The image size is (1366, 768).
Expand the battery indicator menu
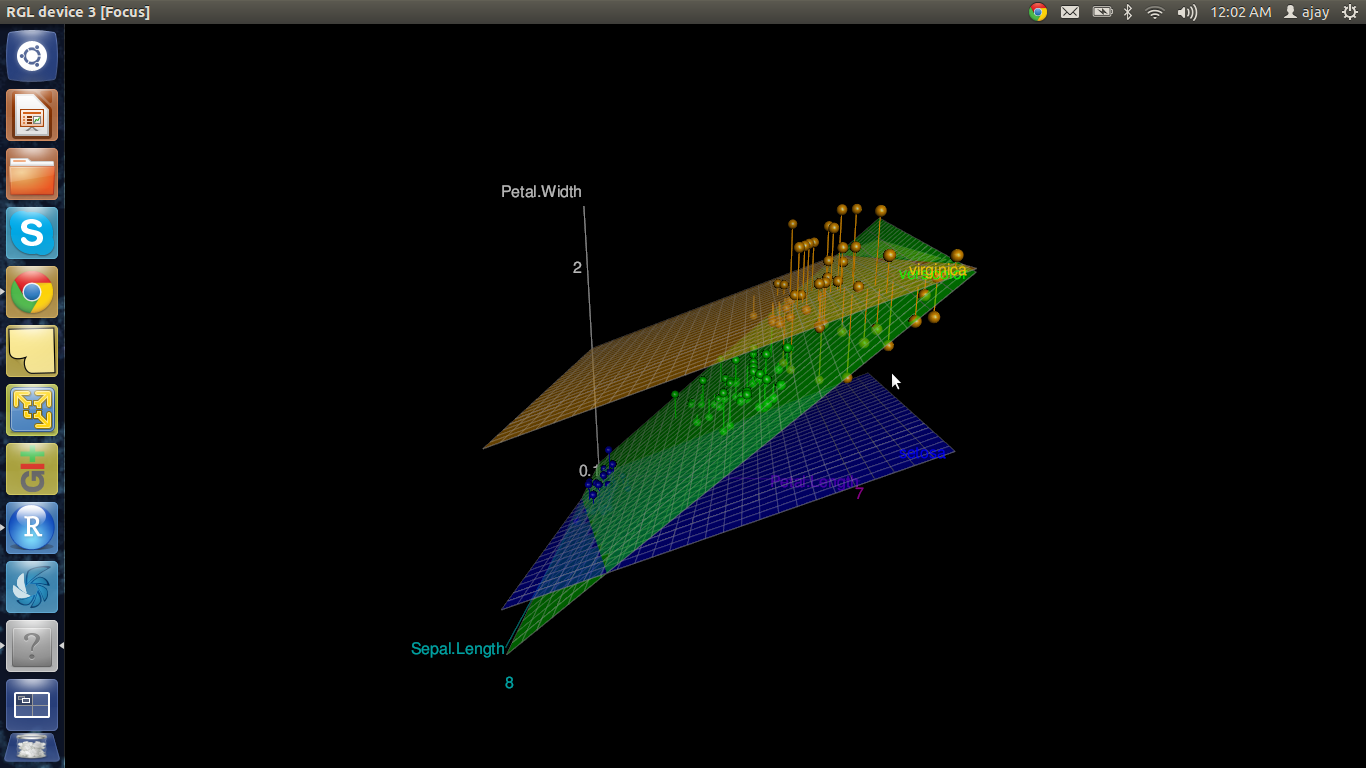1102,12
